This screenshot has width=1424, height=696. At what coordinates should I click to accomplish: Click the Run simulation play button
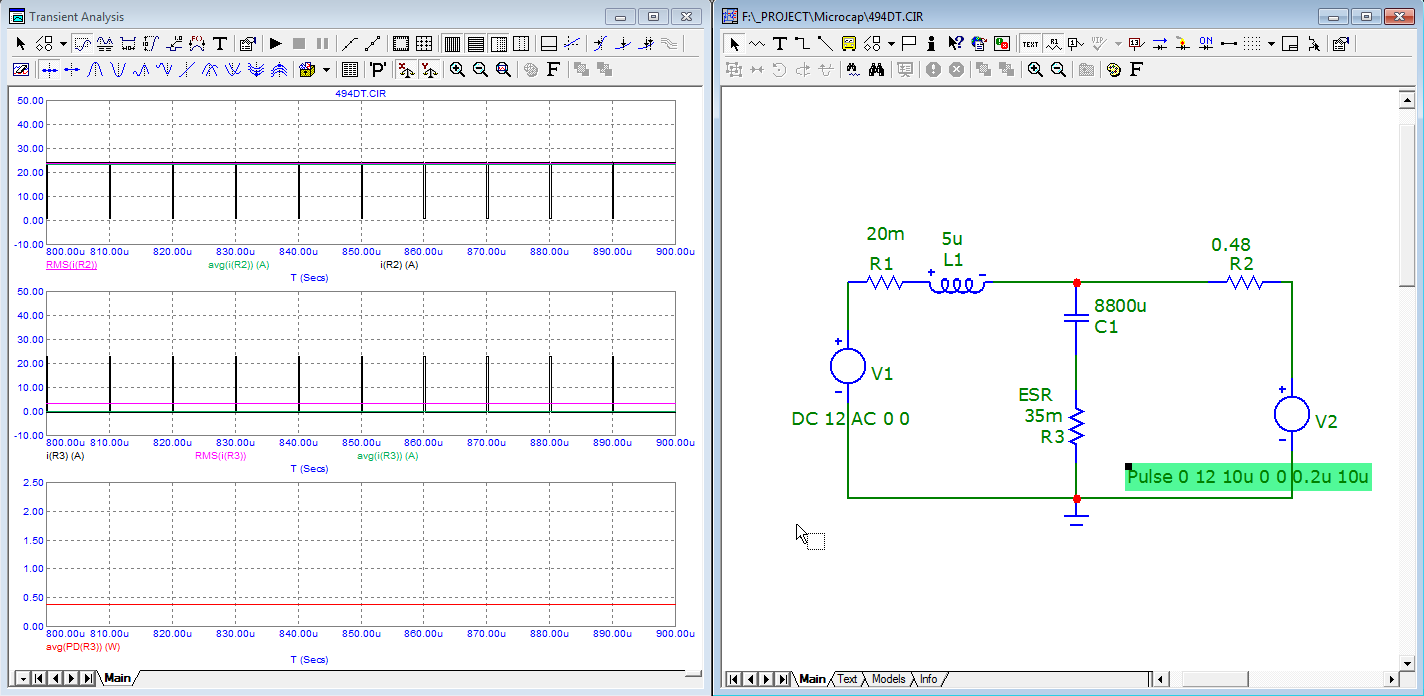276,44
